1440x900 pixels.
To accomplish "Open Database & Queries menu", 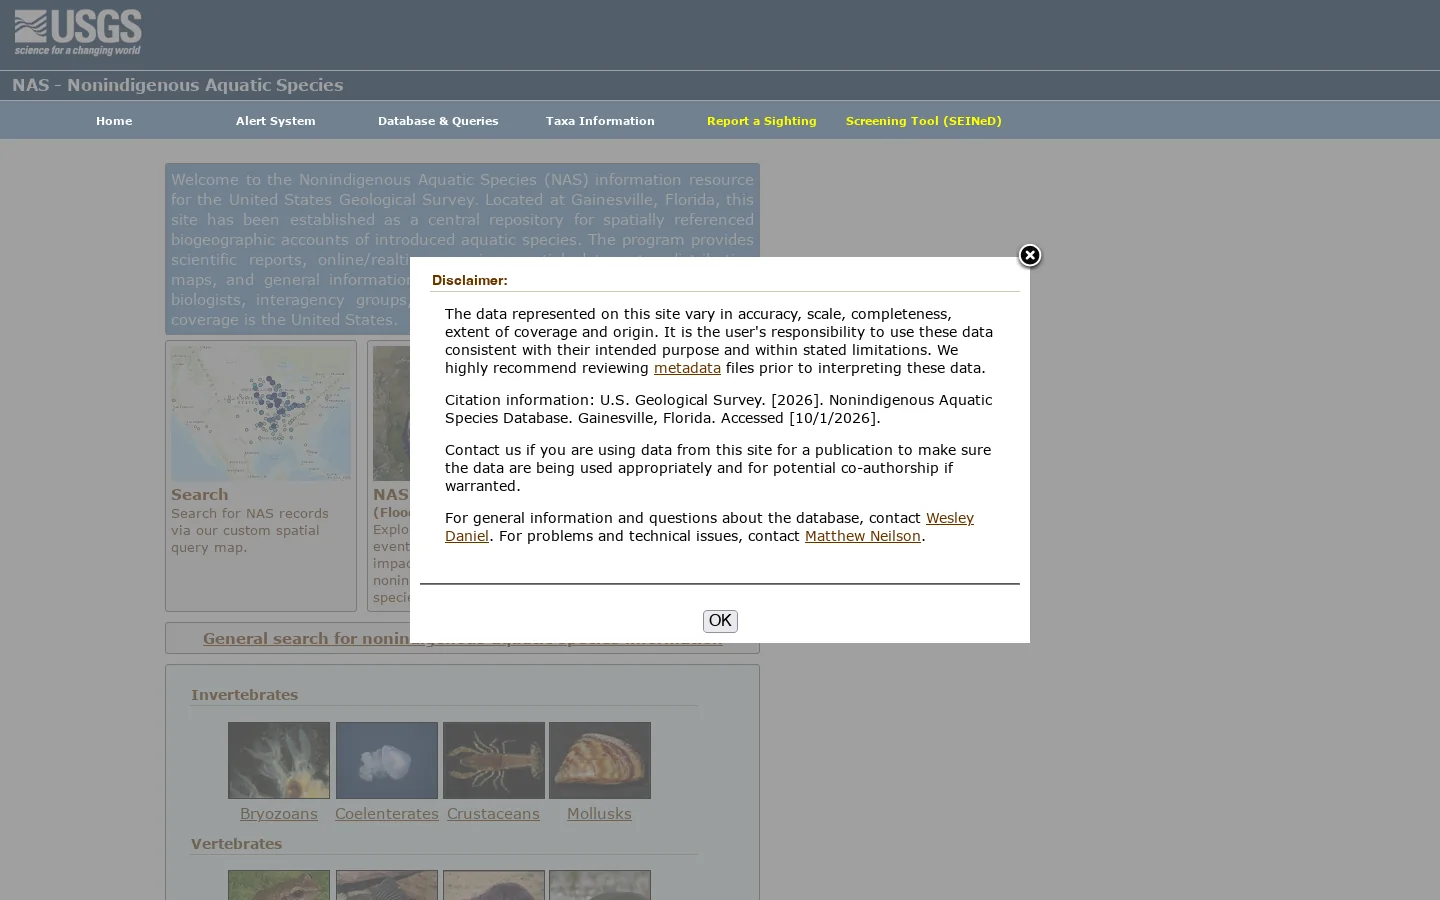I will [x=438, y=121].
